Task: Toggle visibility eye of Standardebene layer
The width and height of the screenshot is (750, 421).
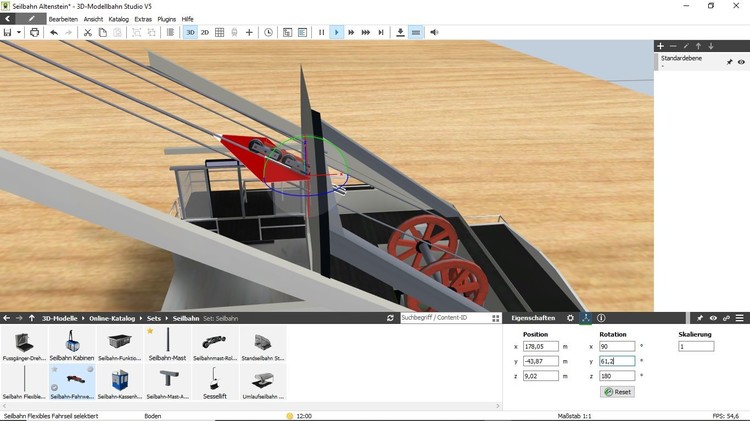Action: coord(741,62)
